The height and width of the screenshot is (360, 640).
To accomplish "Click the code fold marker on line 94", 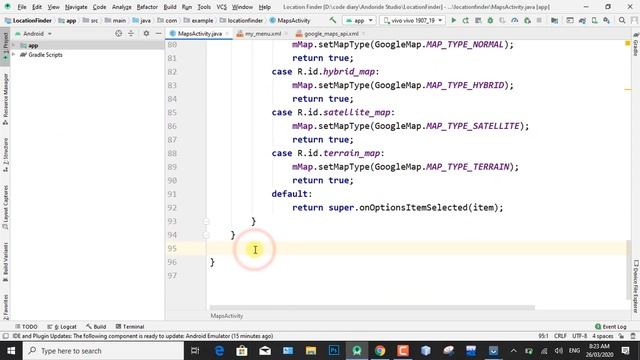I will (x=206, y=235).
